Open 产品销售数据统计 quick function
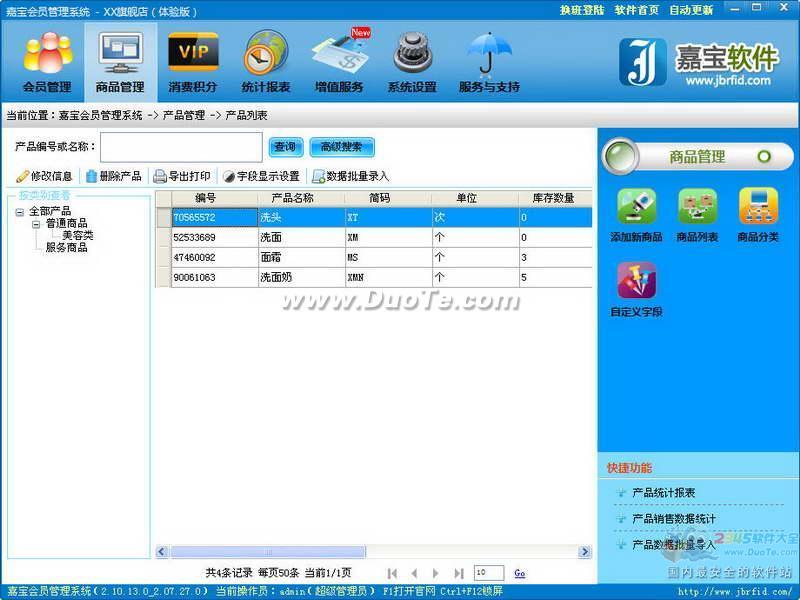Image resolution: width=800 pixels, height=600 pixels. click(673, 519)
